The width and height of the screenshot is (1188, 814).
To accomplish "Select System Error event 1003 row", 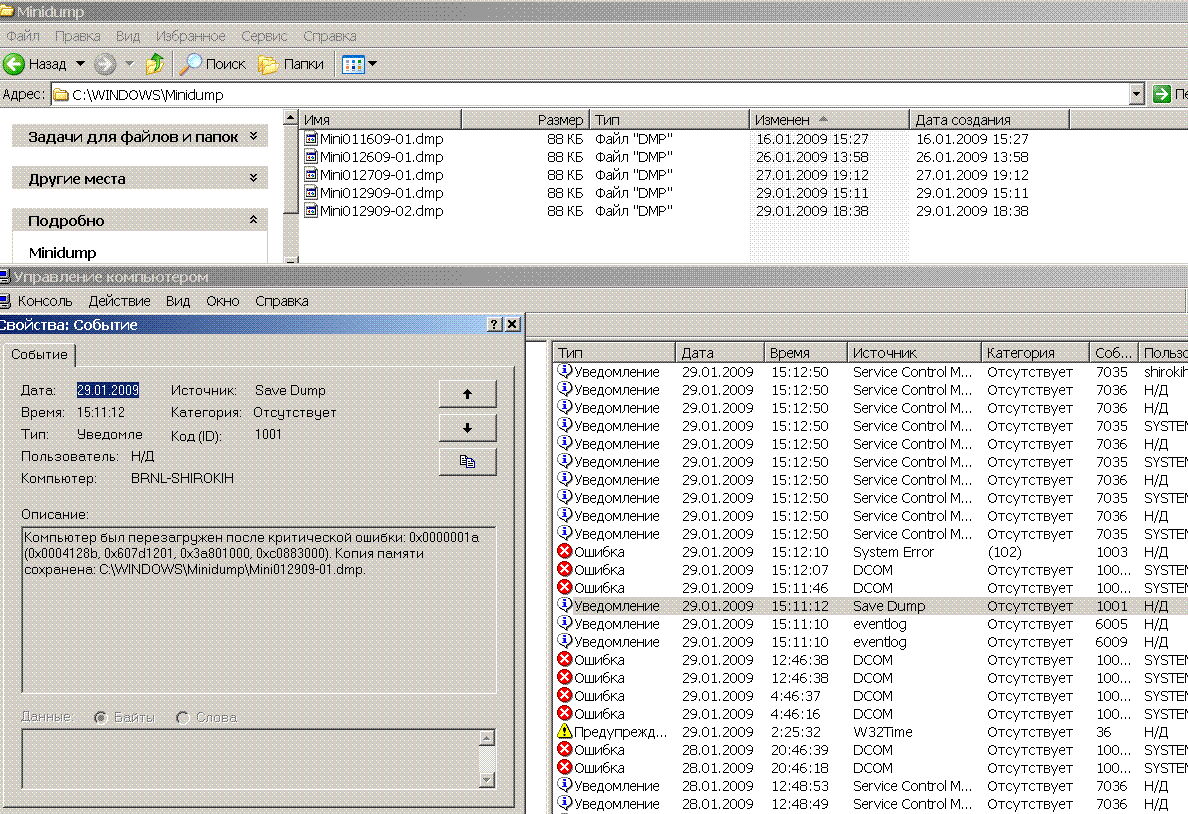I will coord(871,552).
